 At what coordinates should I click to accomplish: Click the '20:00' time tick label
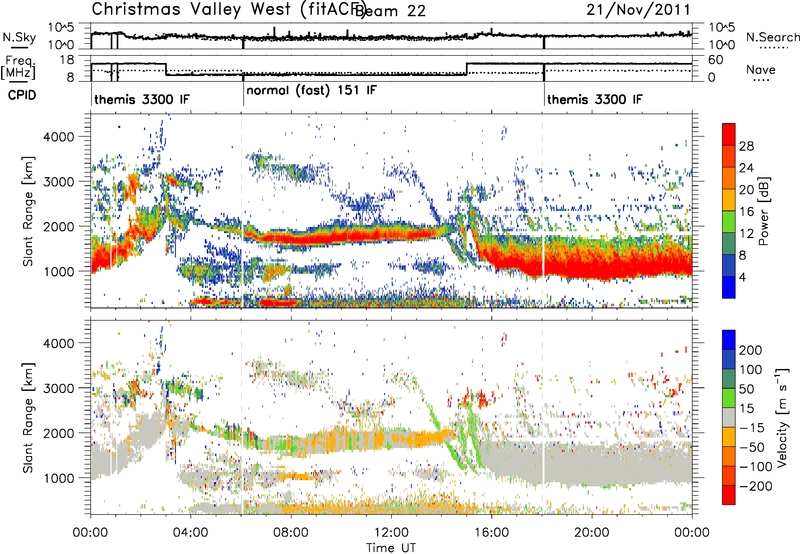[x=592, y=533]
